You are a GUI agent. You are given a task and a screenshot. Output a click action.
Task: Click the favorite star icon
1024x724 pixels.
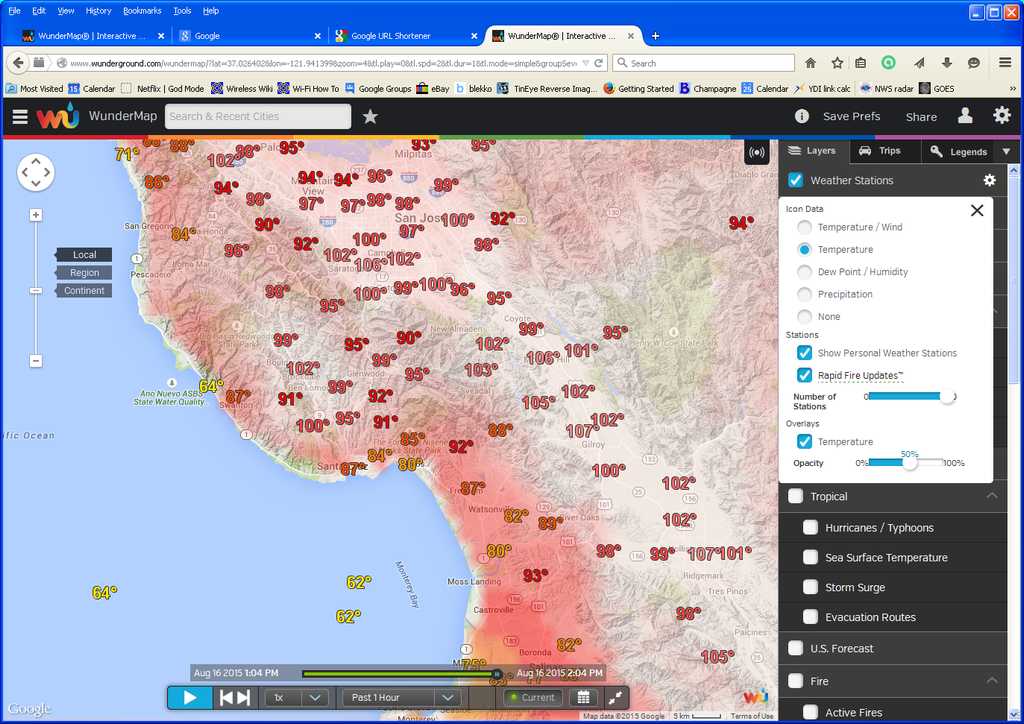[370, 117]
